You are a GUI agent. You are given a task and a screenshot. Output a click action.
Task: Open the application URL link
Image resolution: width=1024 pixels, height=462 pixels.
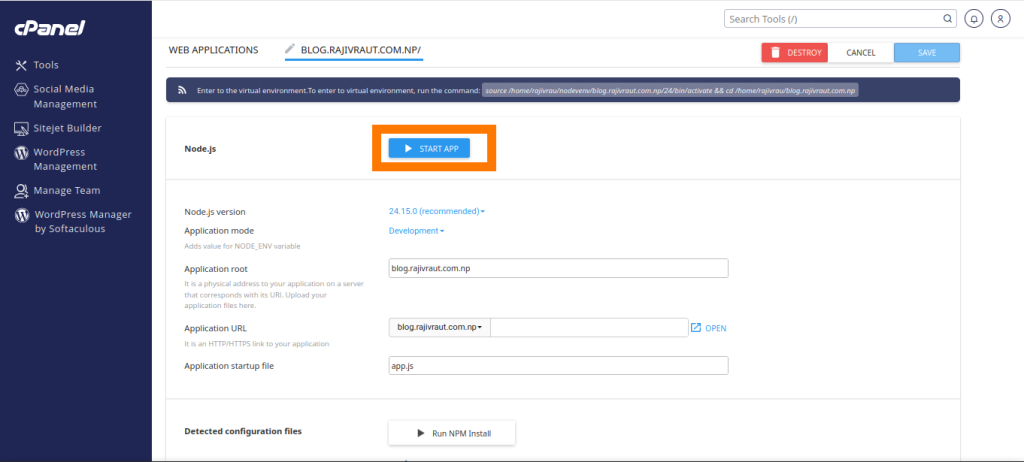pos(709,328)
